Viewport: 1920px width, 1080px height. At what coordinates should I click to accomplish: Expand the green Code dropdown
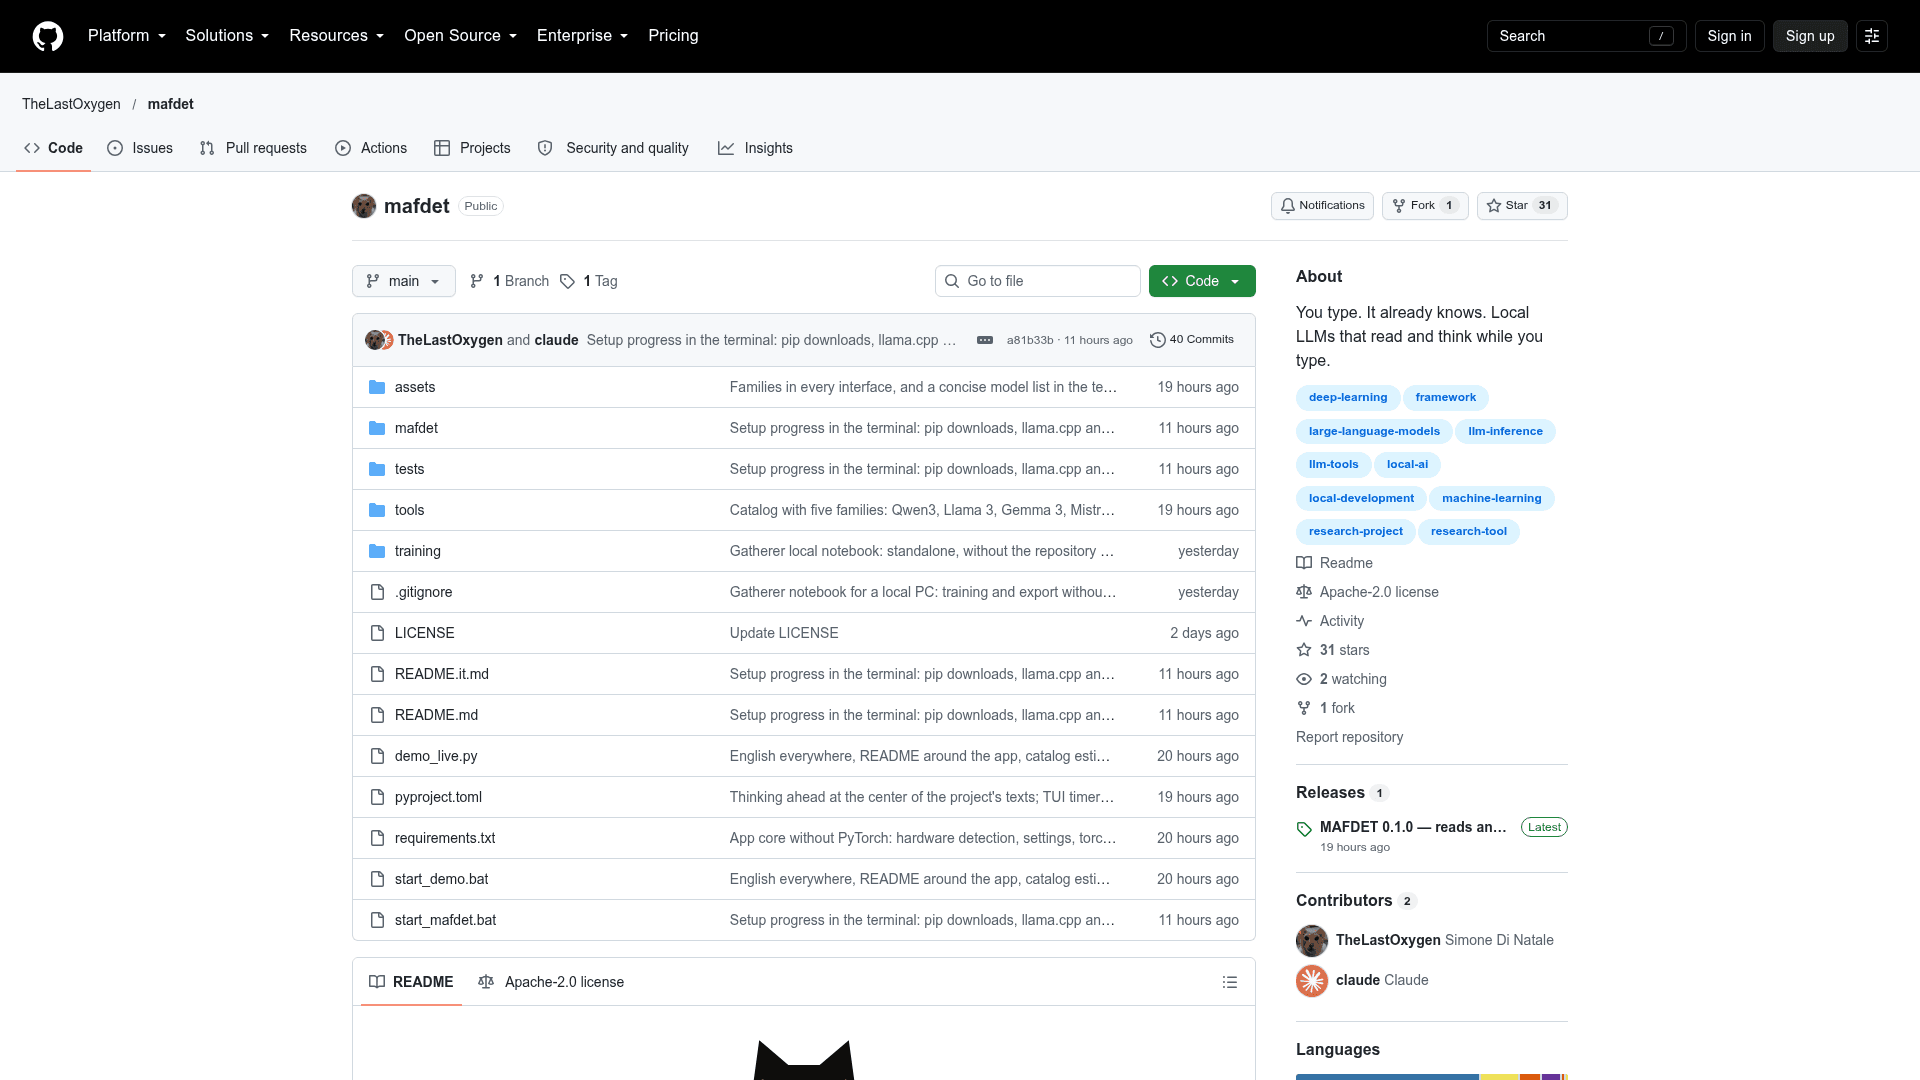(x=1202, y=281)
